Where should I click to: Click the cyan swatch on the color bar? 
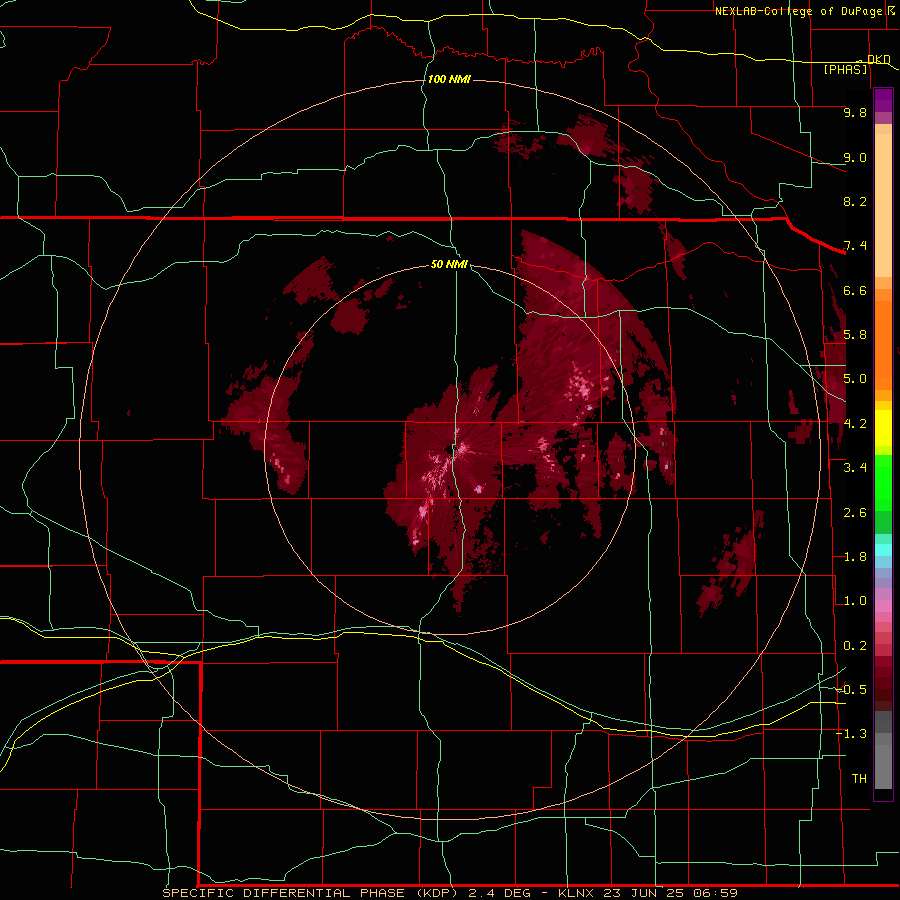883,550
